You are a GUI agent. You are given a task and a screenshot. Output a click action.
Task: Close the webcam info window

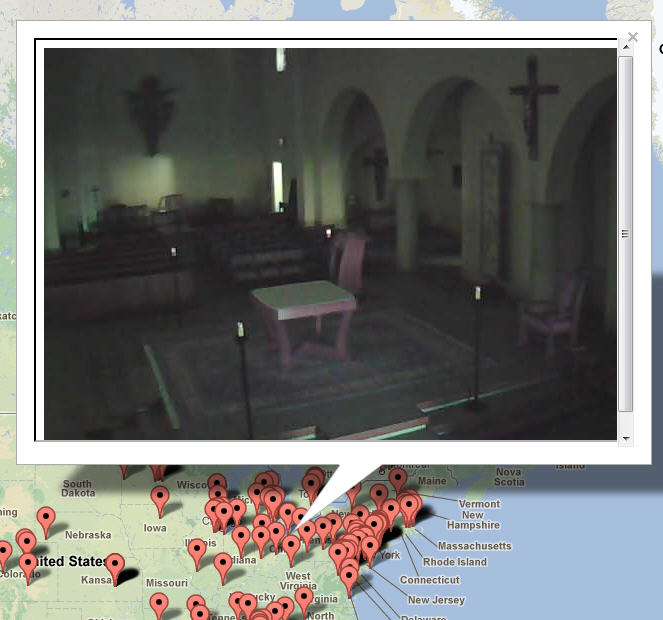[x=631, y=38]
